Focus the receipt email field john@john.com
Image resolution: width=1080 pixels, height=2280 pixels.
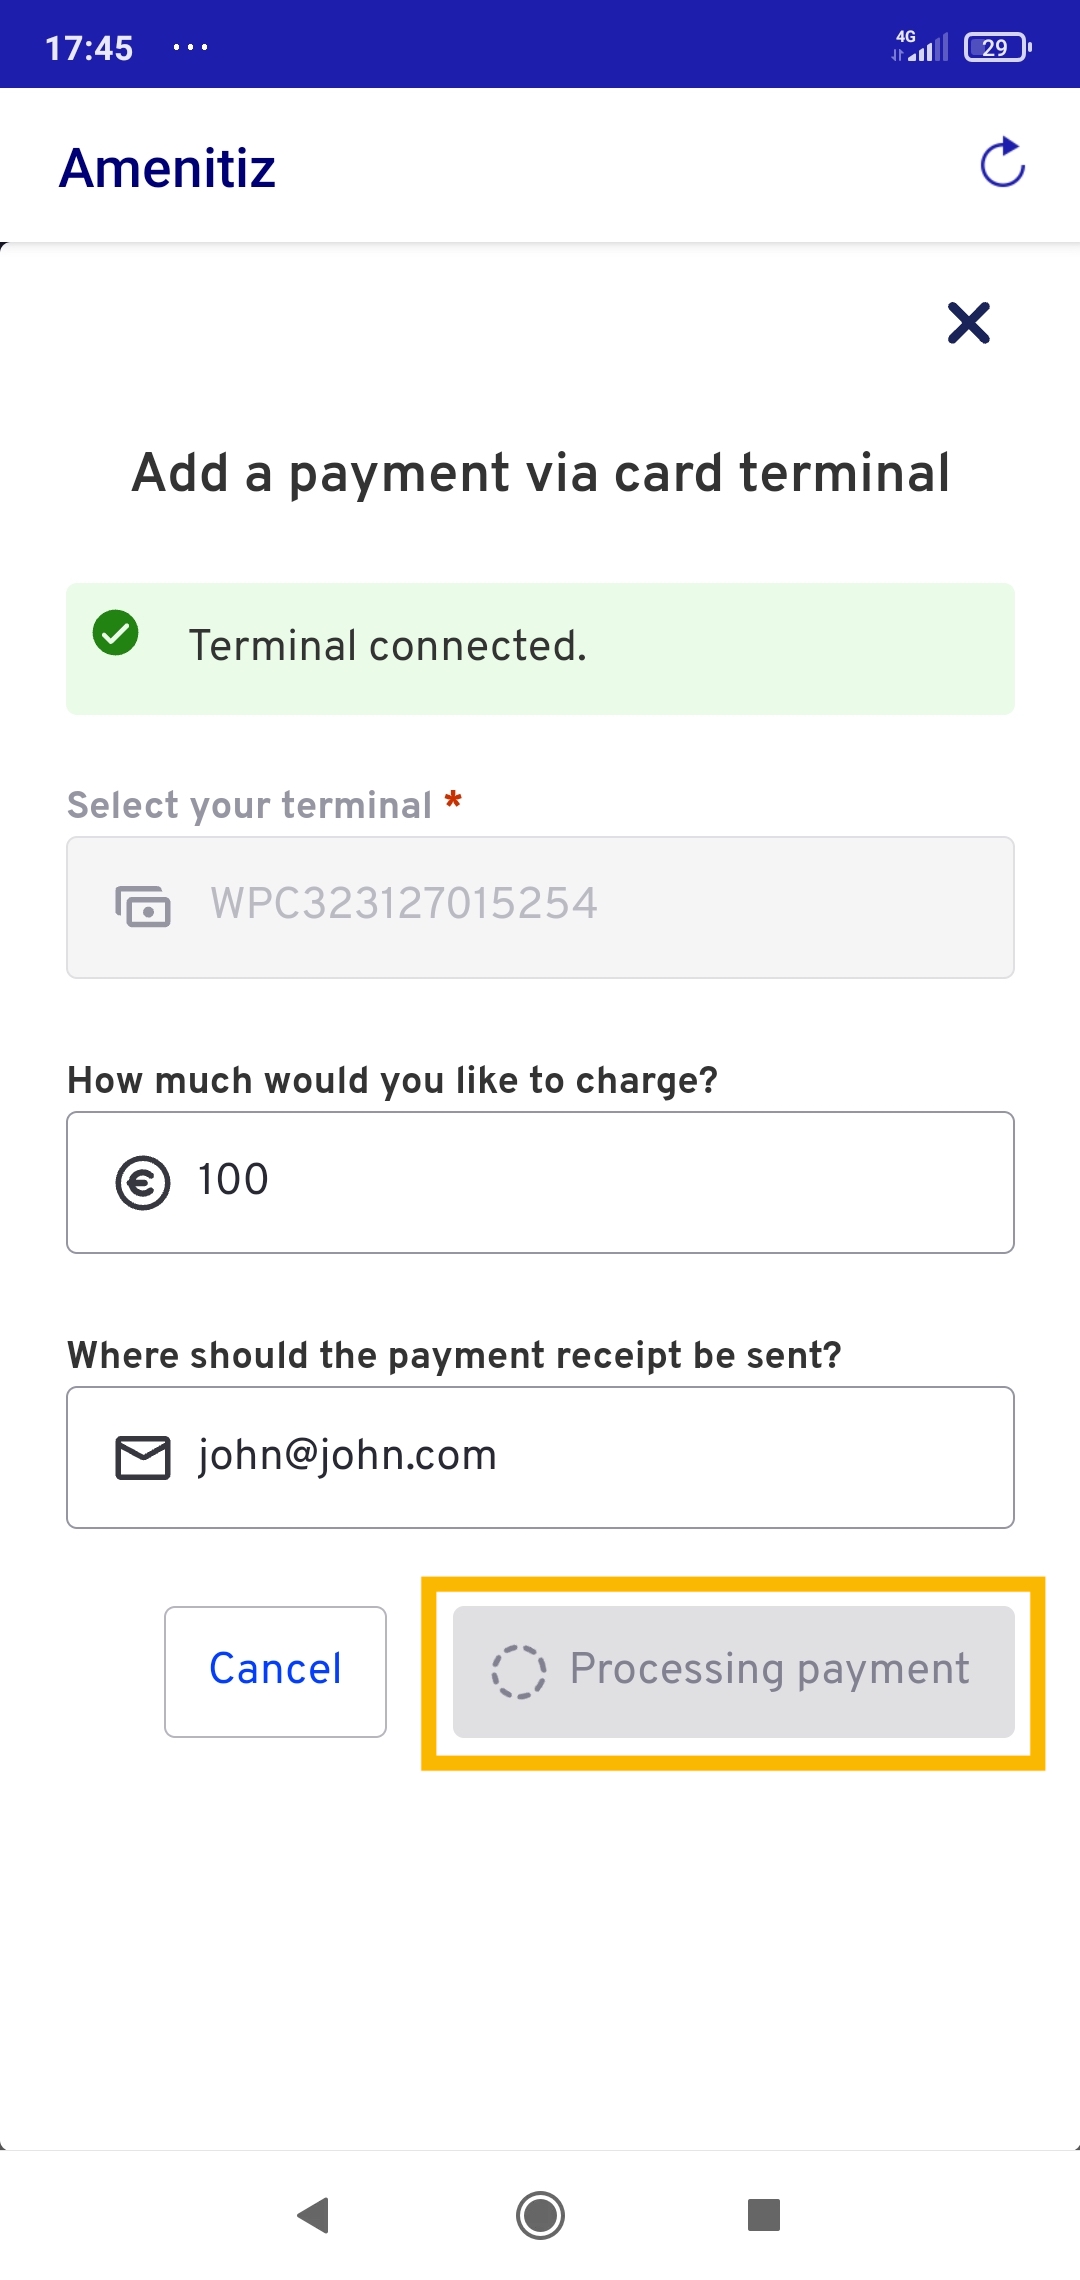(x=540, y=1457)
